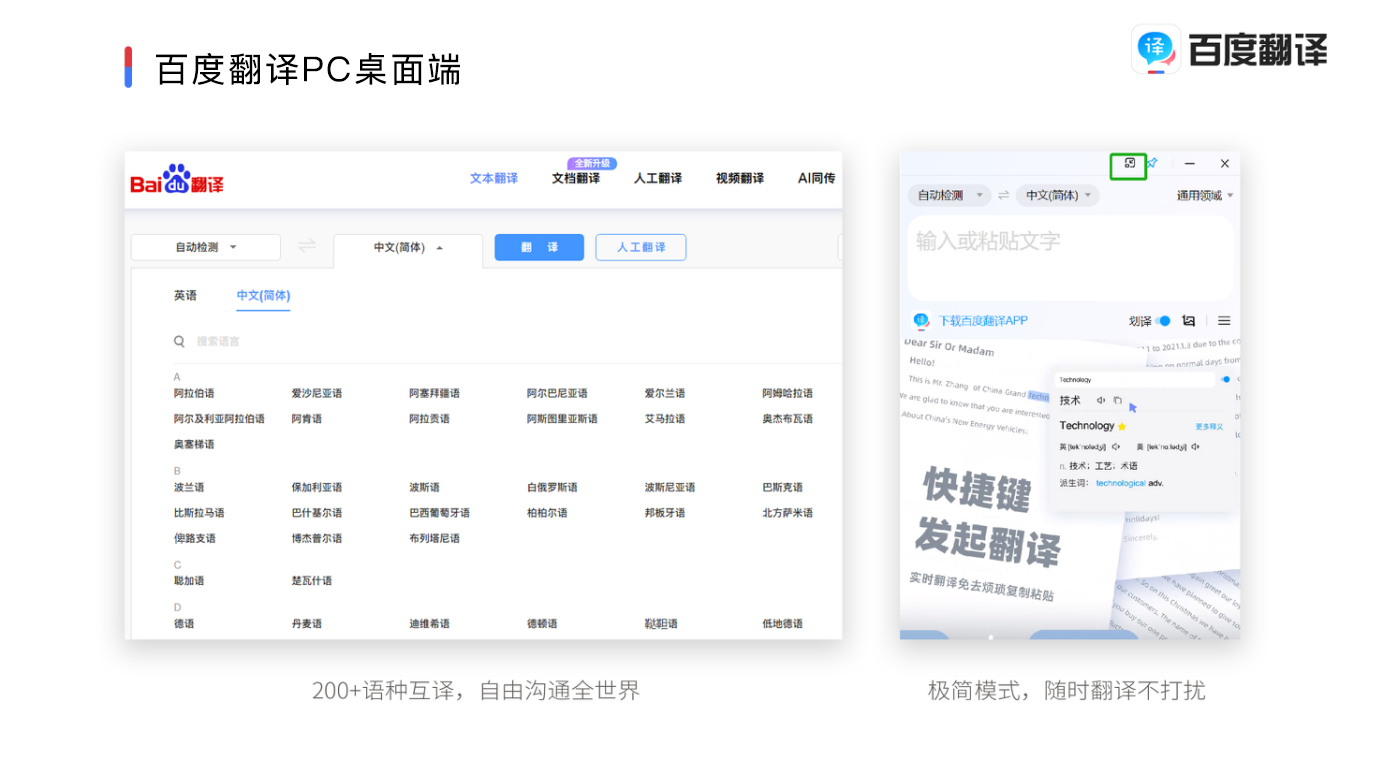
Task: Select 保加利亚语 language
Action: point(317,487)
